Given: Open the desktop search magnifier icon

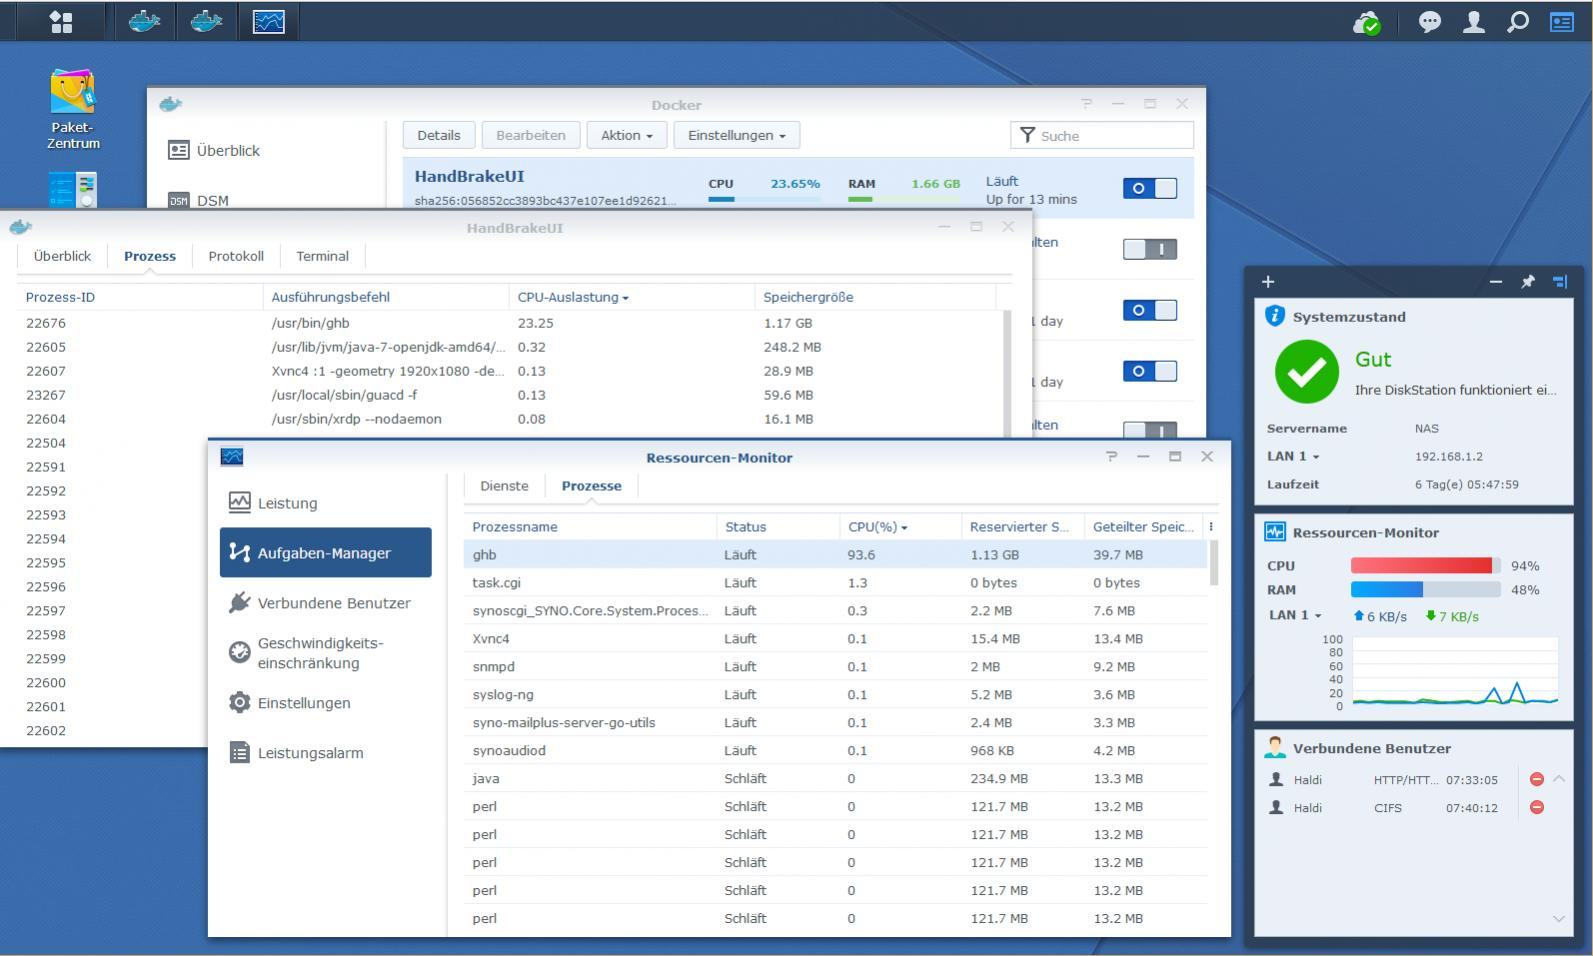Looking at the screenshot, I should pyautogui.click(x=1518, y=22).
